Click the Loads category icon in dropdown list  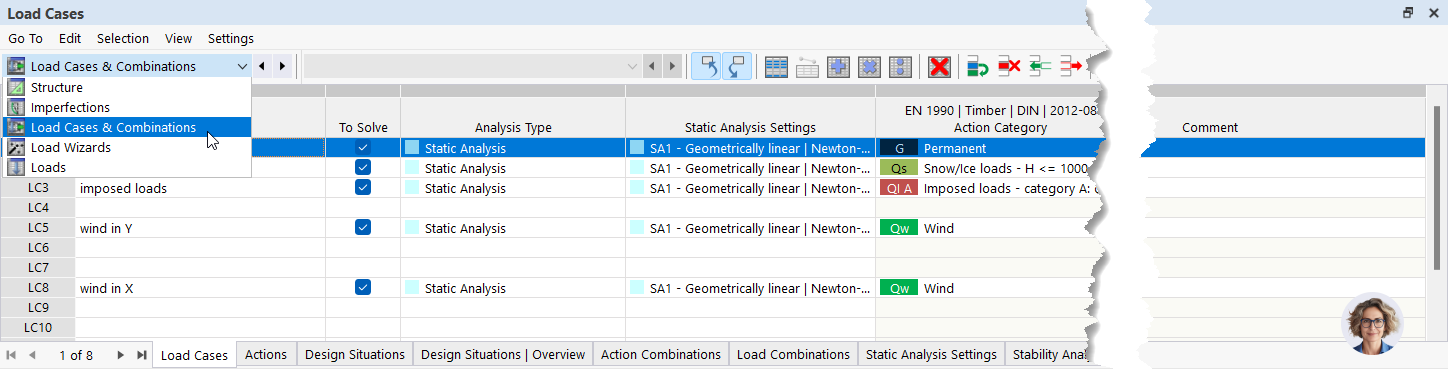click(x=16, y=168)
